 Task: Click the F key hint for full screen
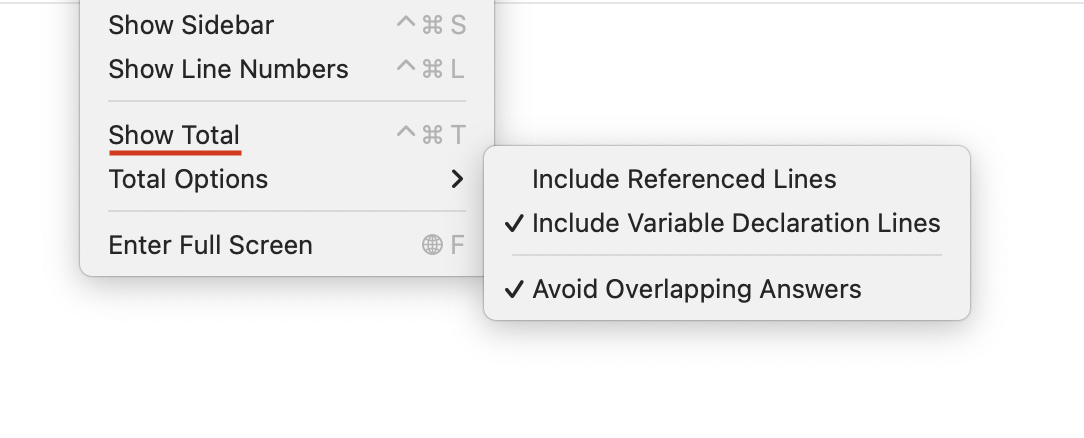click(x=458, y=245)
